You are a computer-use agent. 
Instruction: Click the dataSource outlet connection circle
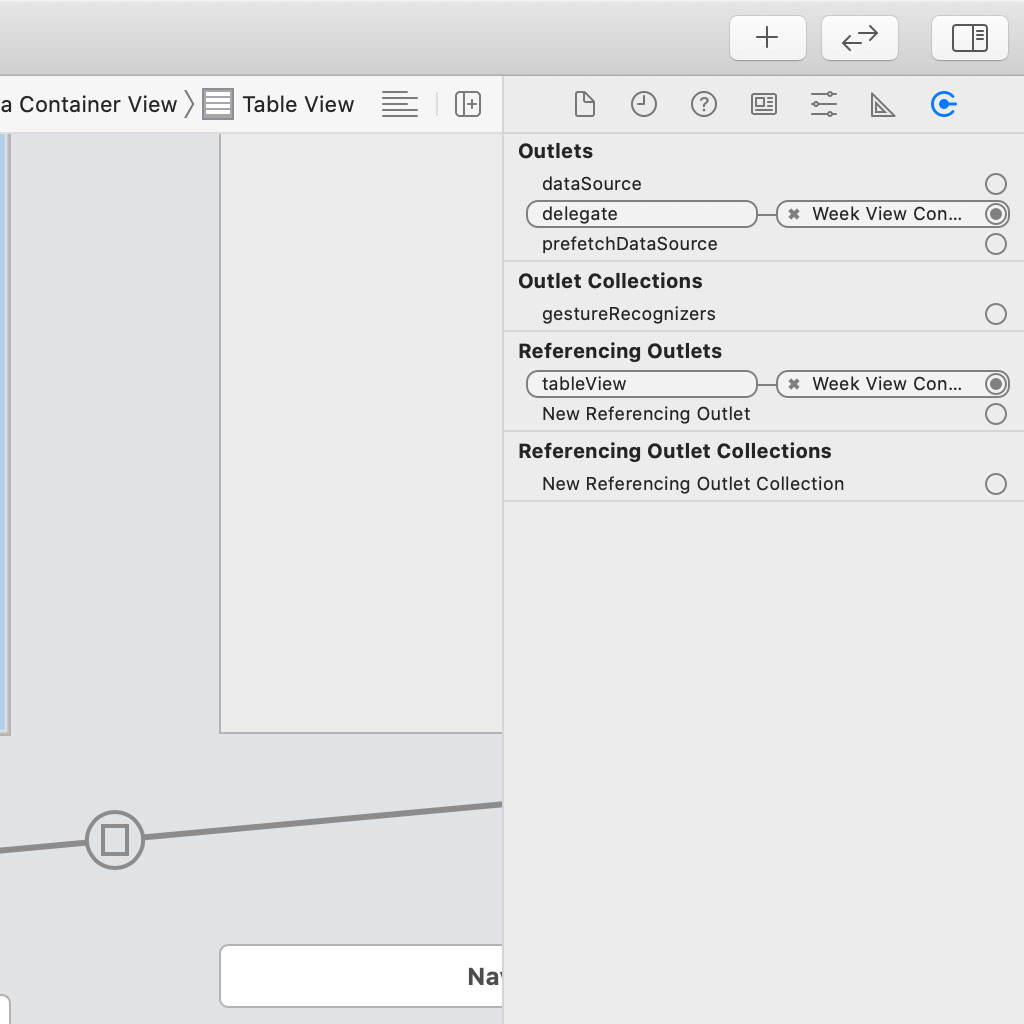tap(995, 184)
